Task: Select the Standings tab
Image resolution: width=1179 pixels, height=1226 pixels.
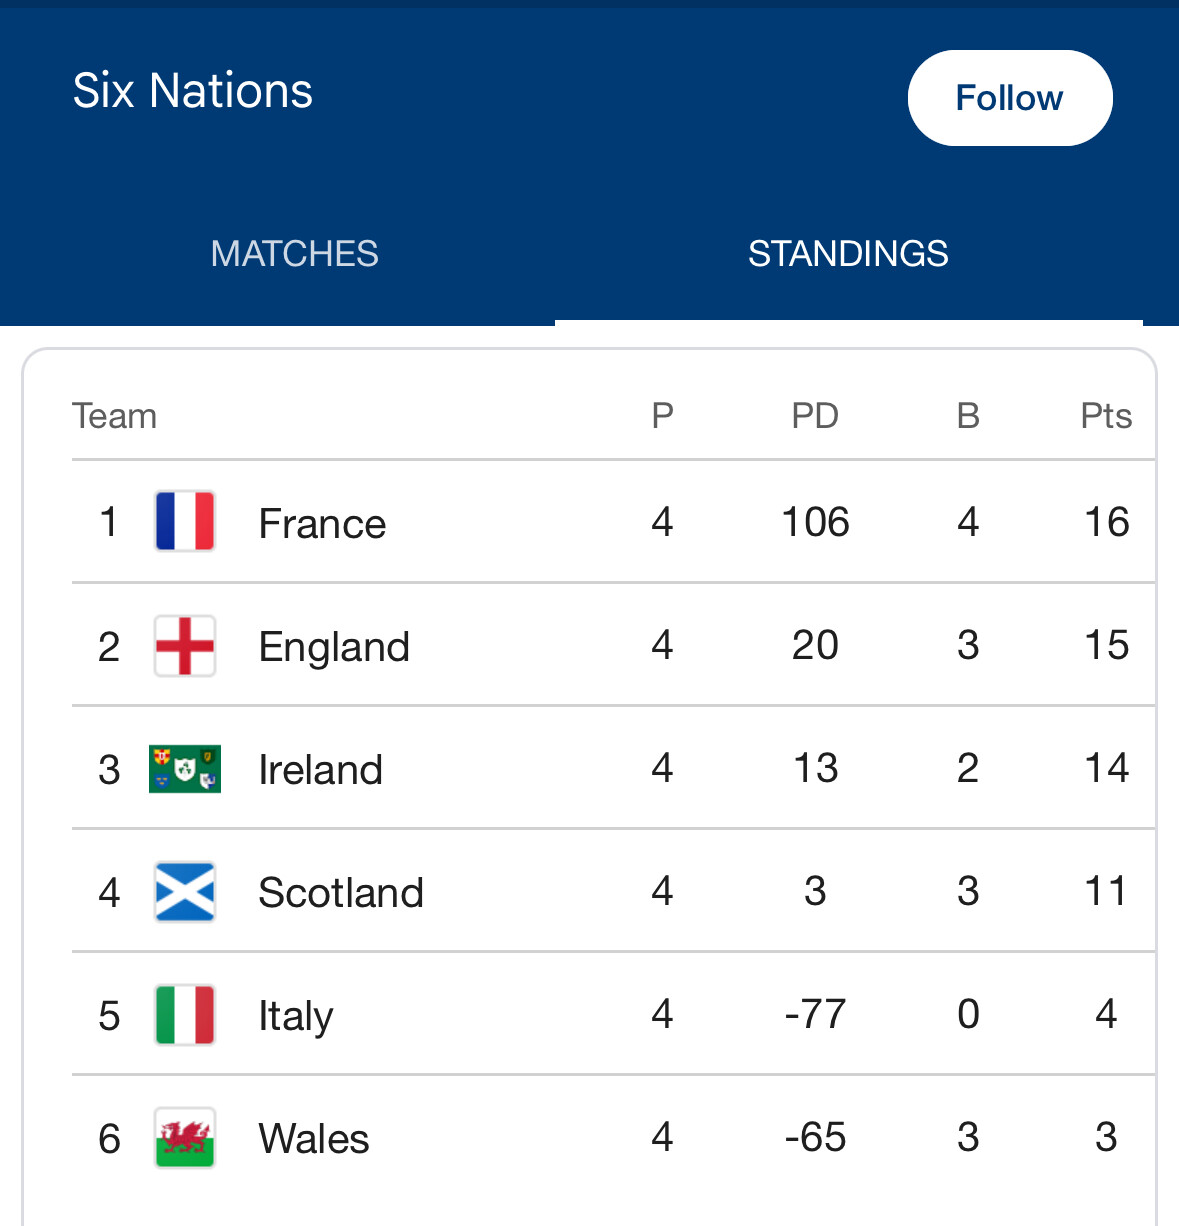Action: point(848,254)
